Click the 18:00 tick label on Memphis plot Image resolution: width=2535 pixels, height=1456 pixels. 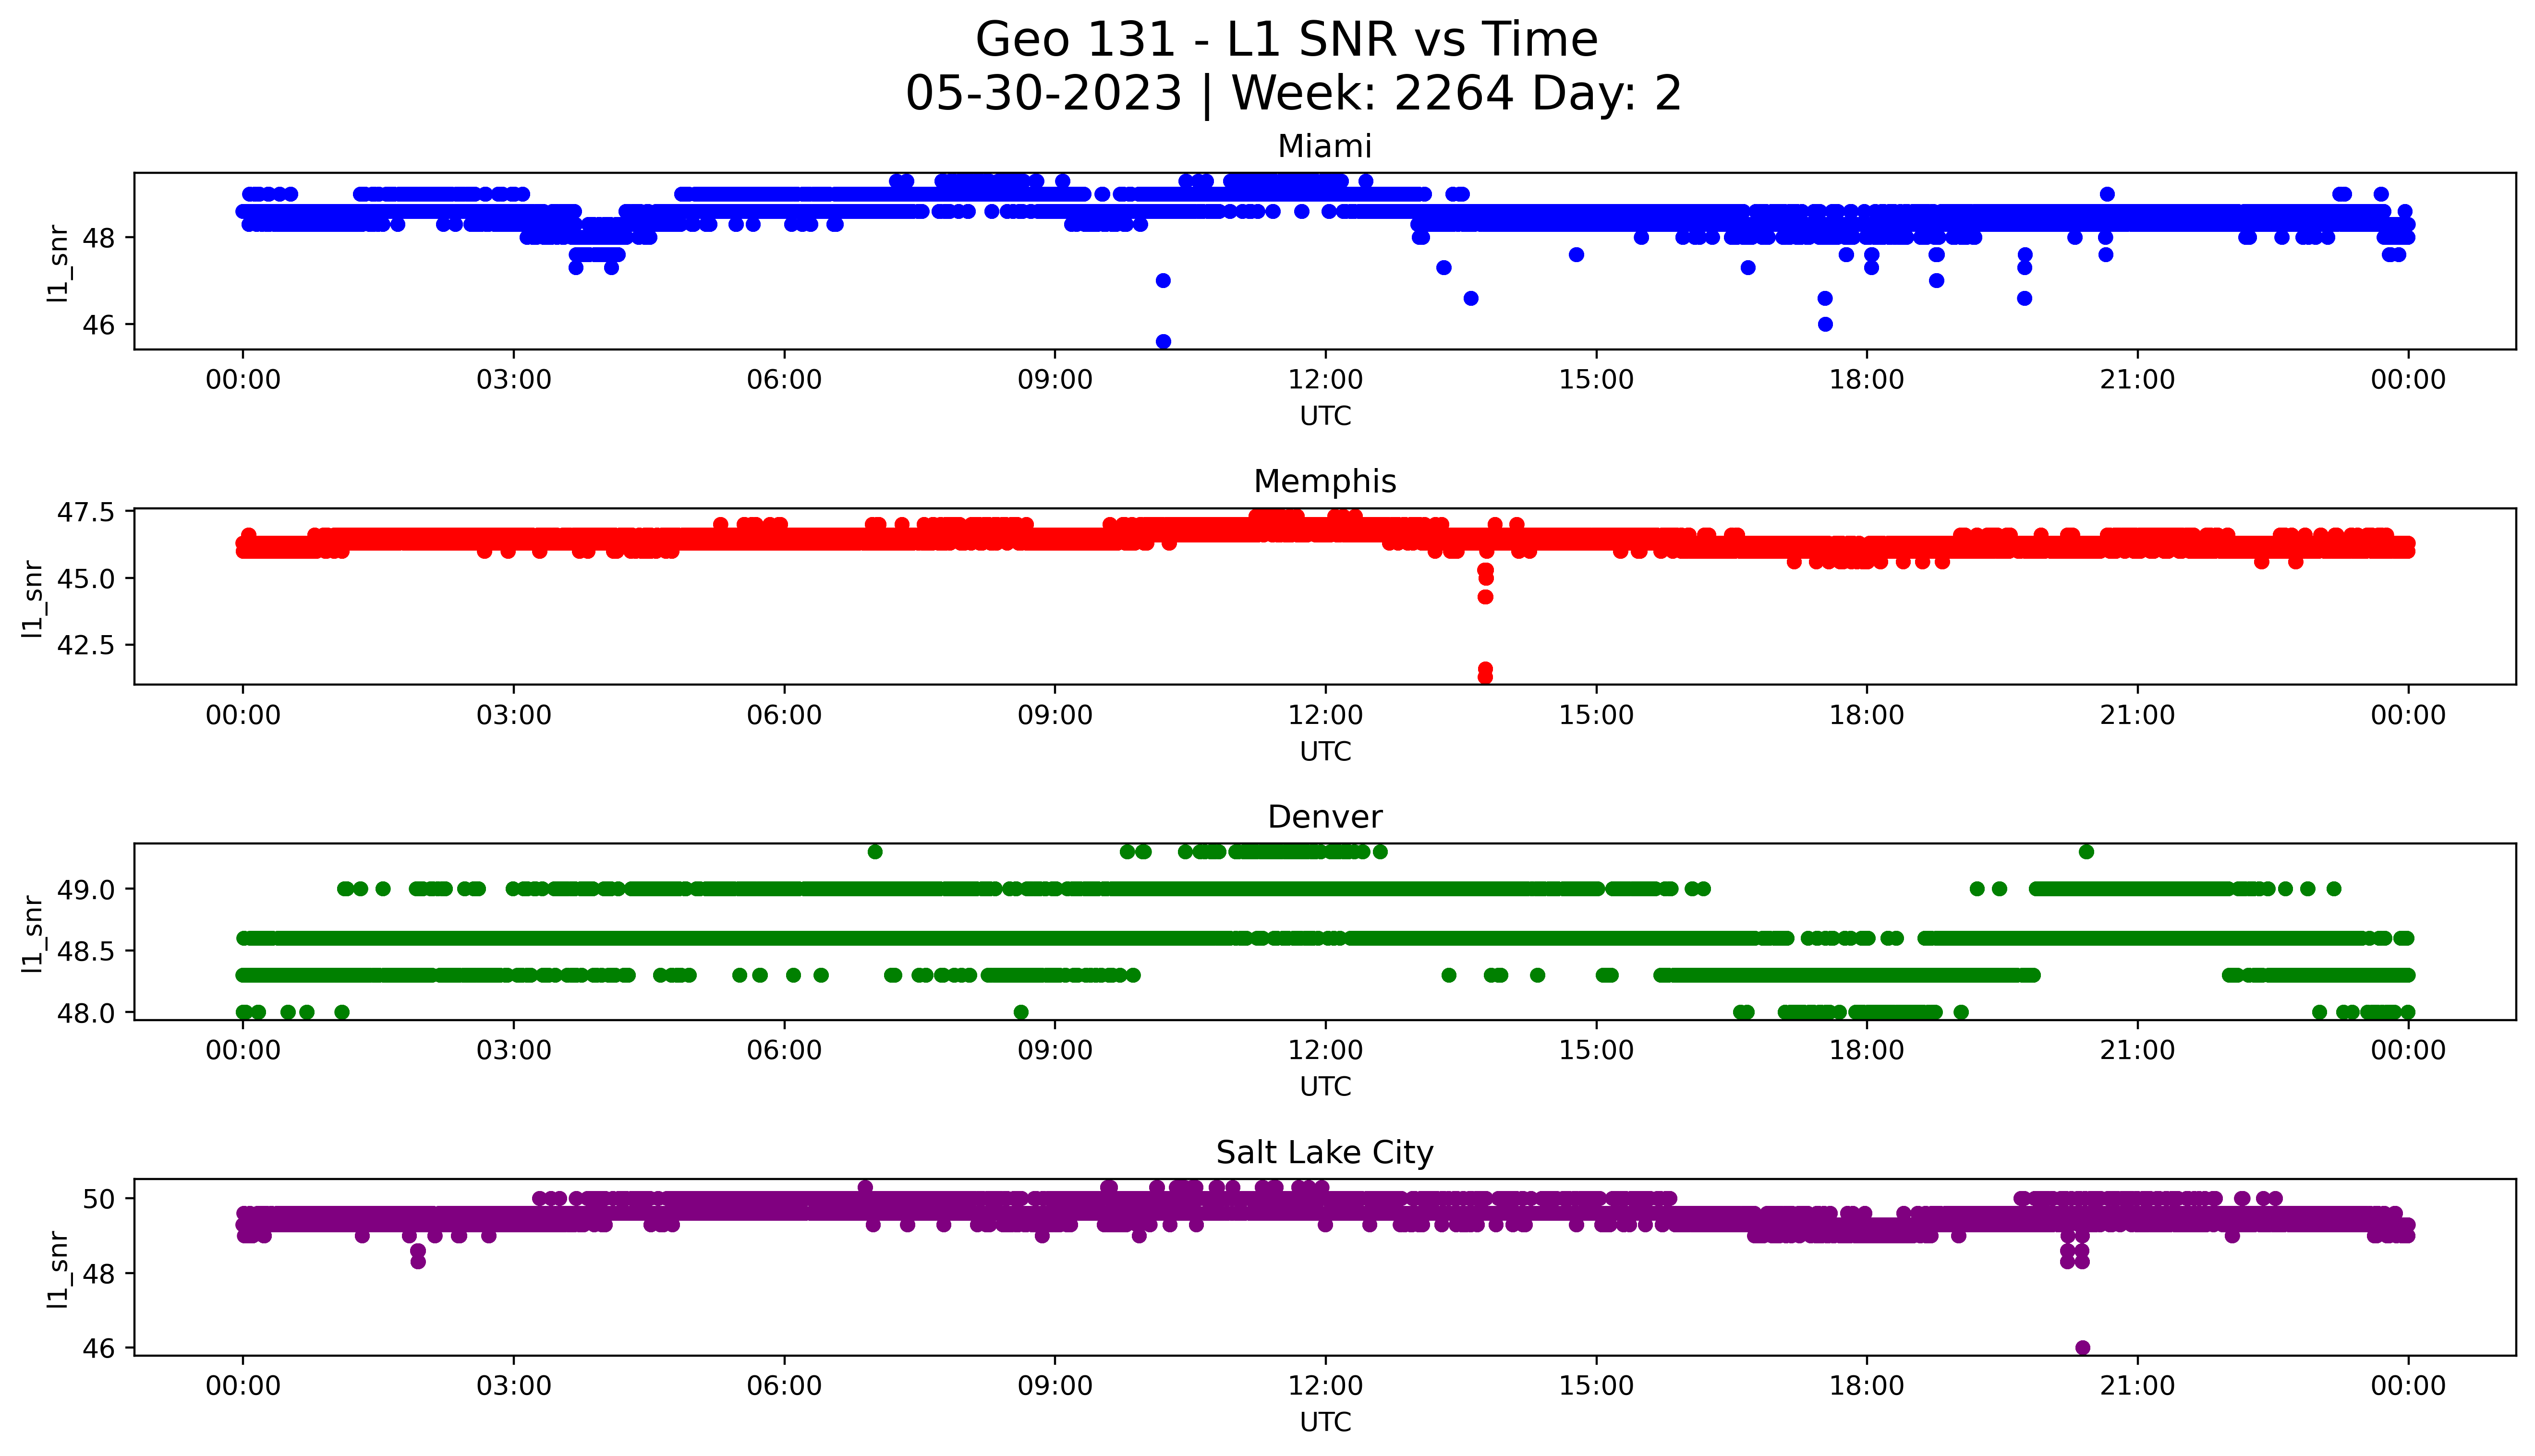click(x=1867, y=715)
